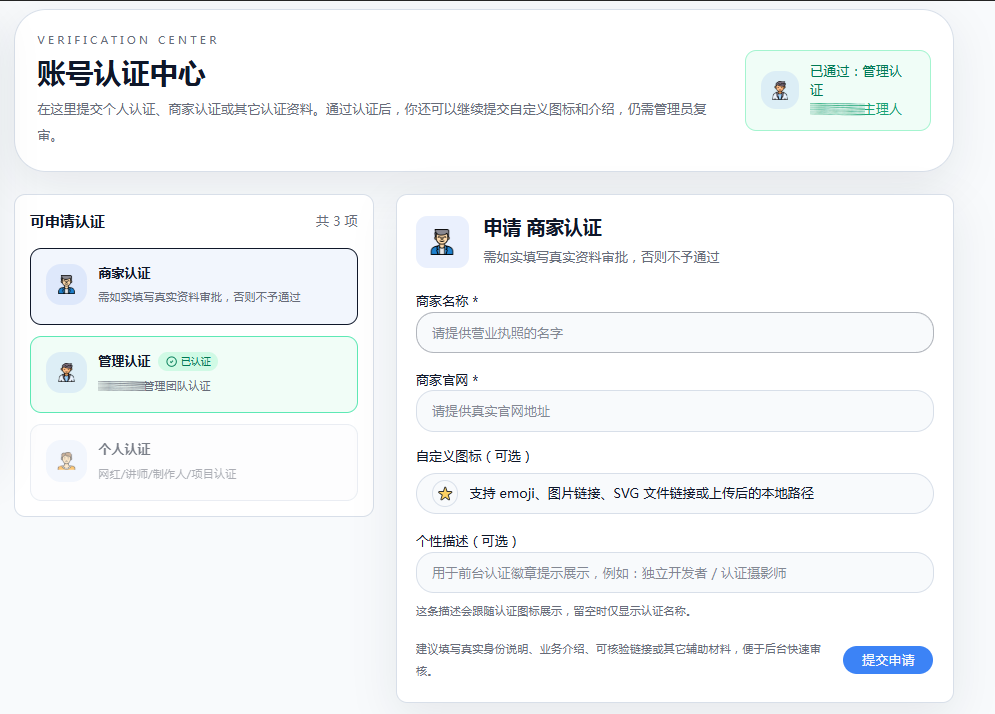995x714 pixels.
Task: Click the checkmark icon in the 已认证 badge
Action: [x=171, y=362]
